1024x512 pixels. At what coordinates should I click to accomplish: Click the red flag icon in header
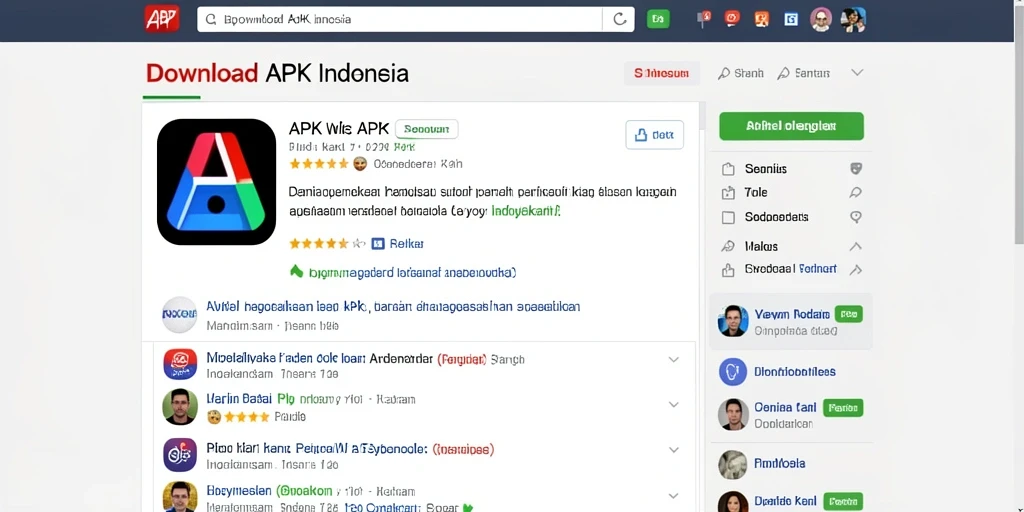(x=705, y=19)
